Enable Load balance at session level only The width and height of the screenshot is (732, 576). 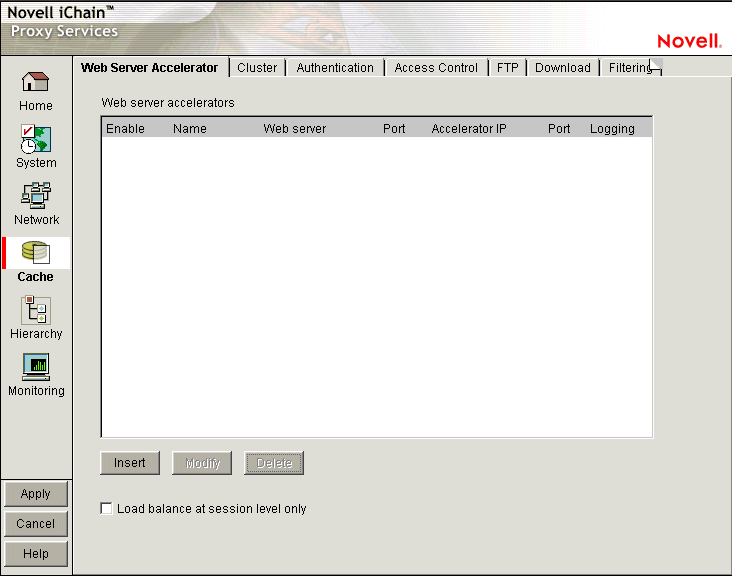coord(106,508)
